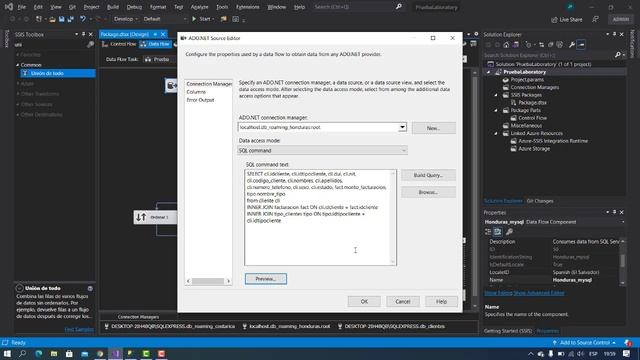Screen dimensions: 640x360
Task: Open the Edit menu
Action: [38, 7]
